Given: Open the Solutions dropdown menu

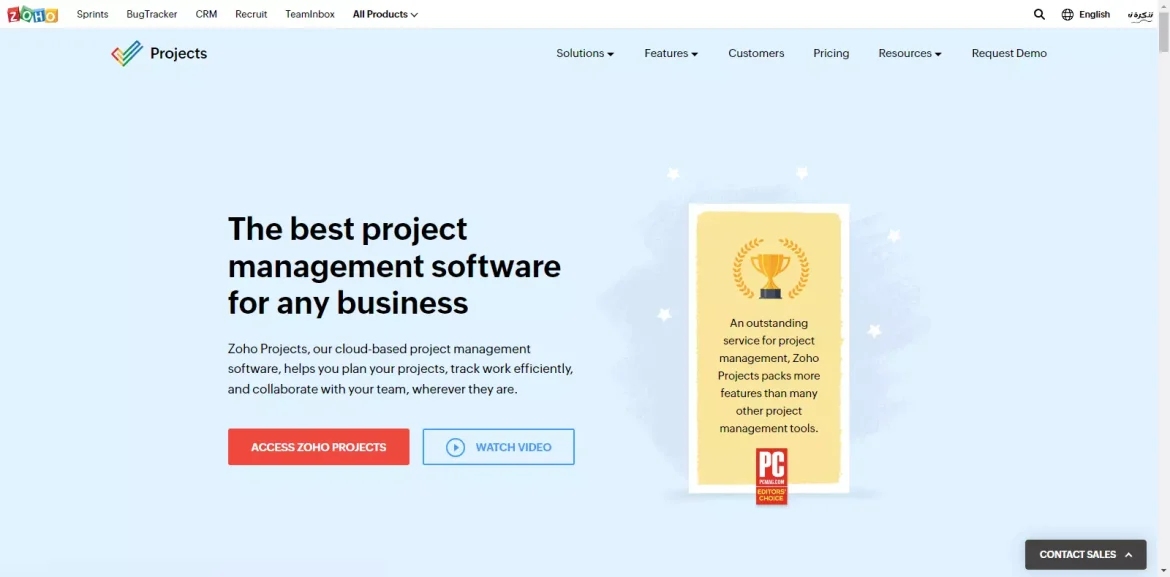Looking at the screenshot, I should point(585,54).
